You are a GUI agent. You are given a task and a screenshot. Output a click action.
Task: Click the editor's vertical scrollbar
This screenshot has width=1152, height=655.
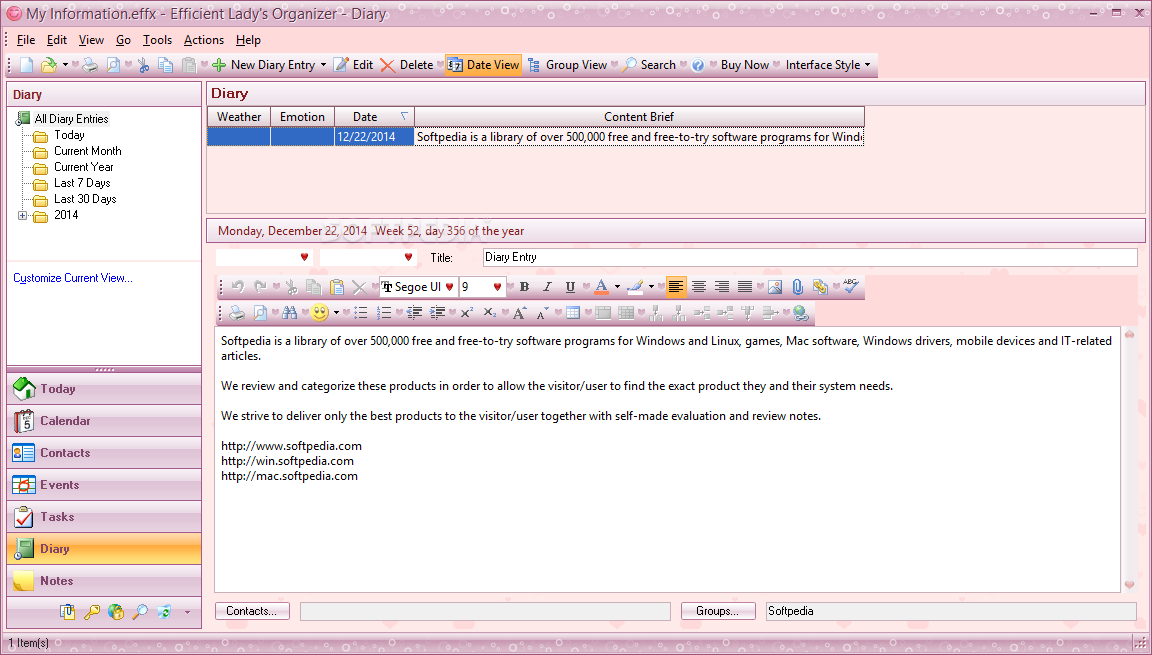[x=1129, y=460]
